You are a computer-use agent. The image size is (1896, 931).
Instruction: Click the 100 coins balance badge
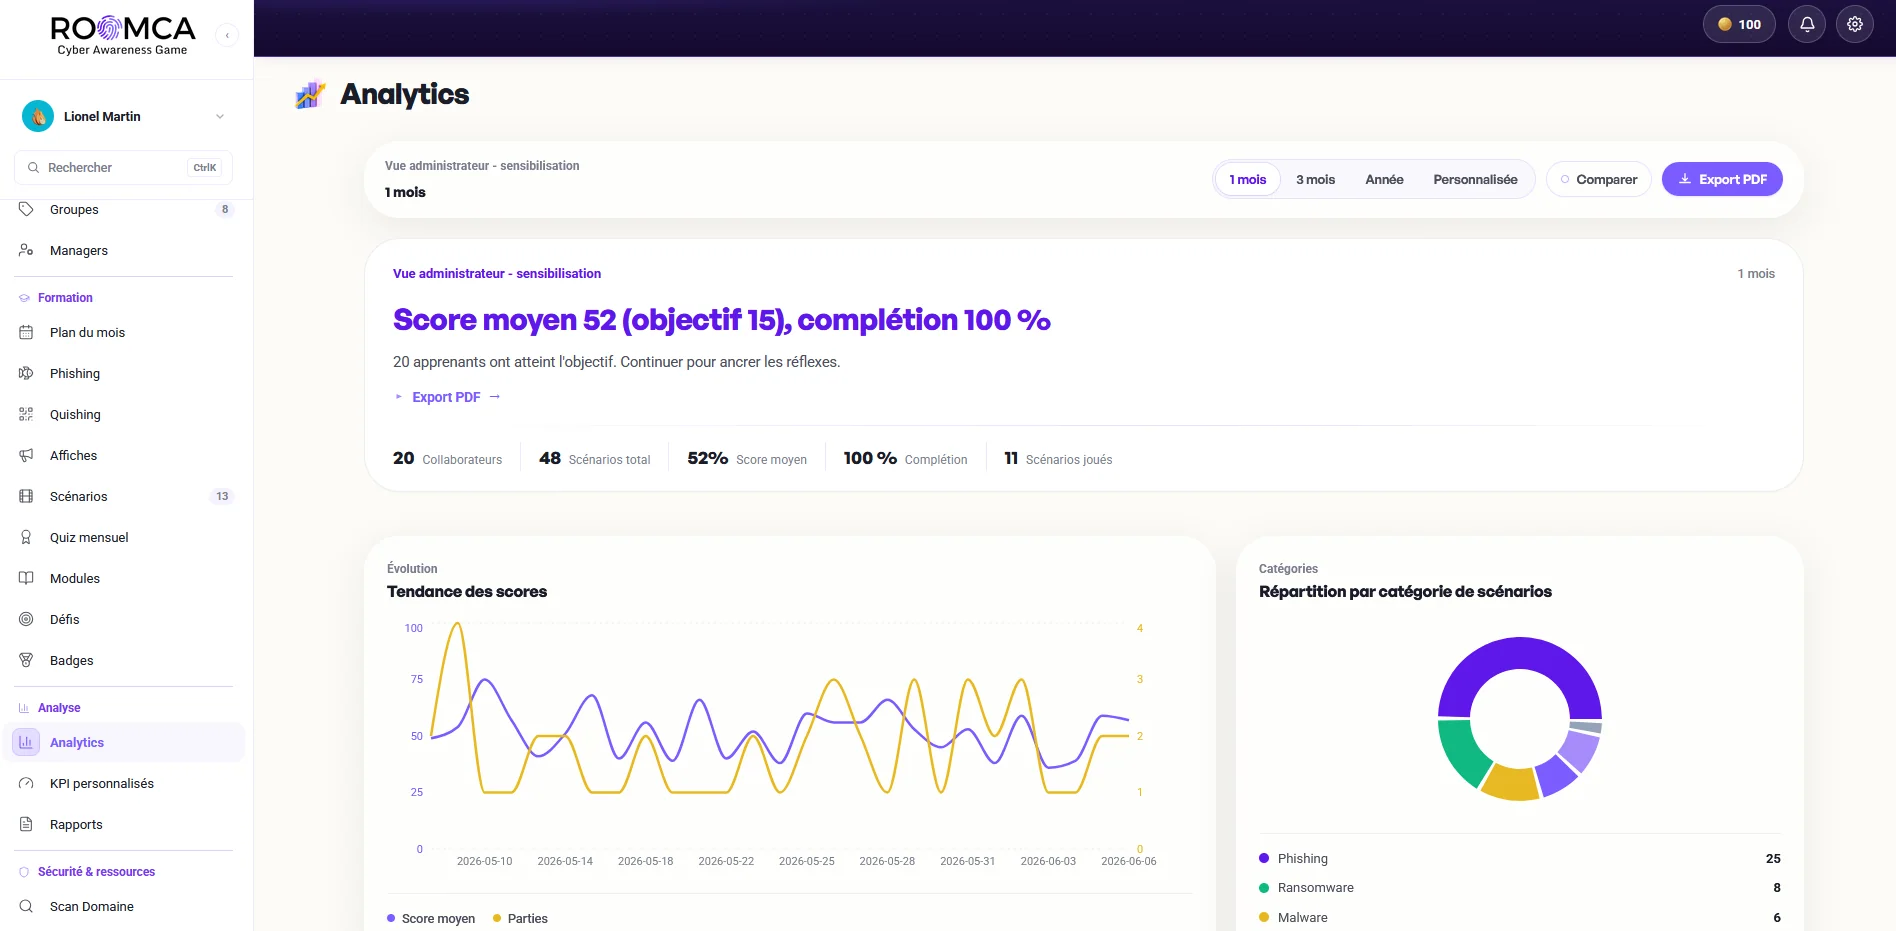pos(1739,24)
